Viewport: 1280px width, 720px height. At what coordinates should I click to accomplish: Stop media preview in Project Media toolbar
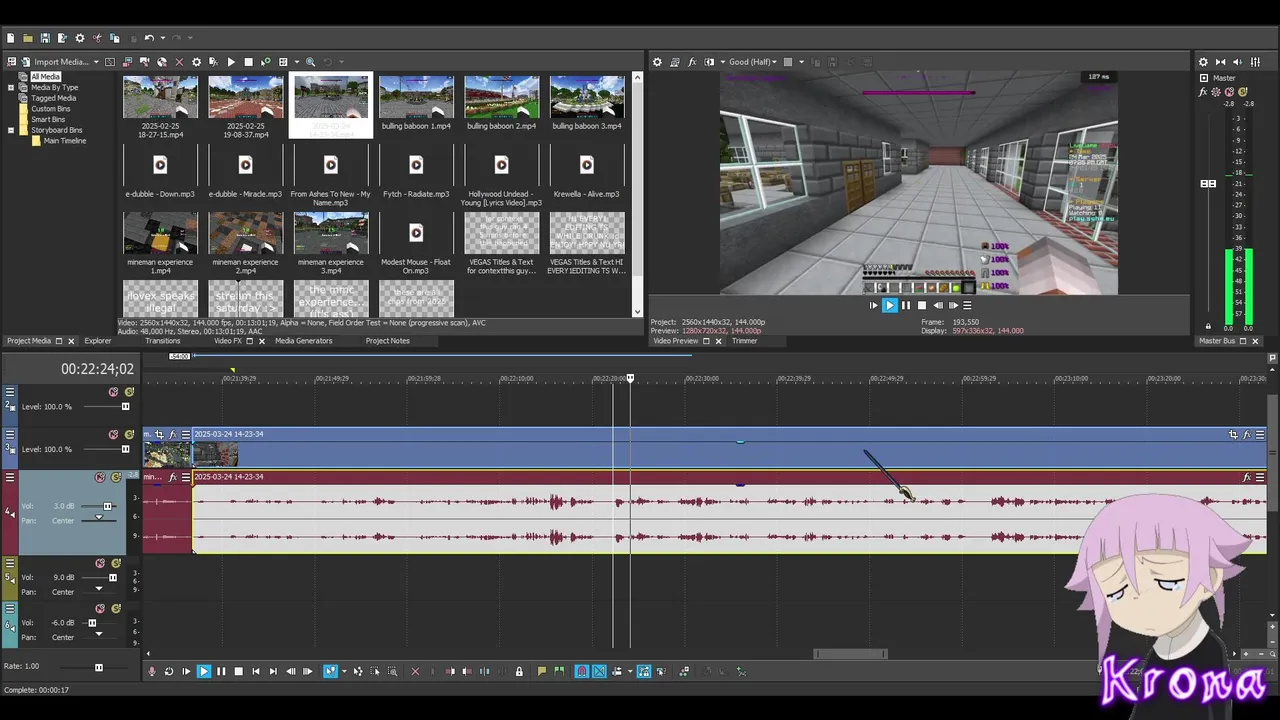[248, 62]
